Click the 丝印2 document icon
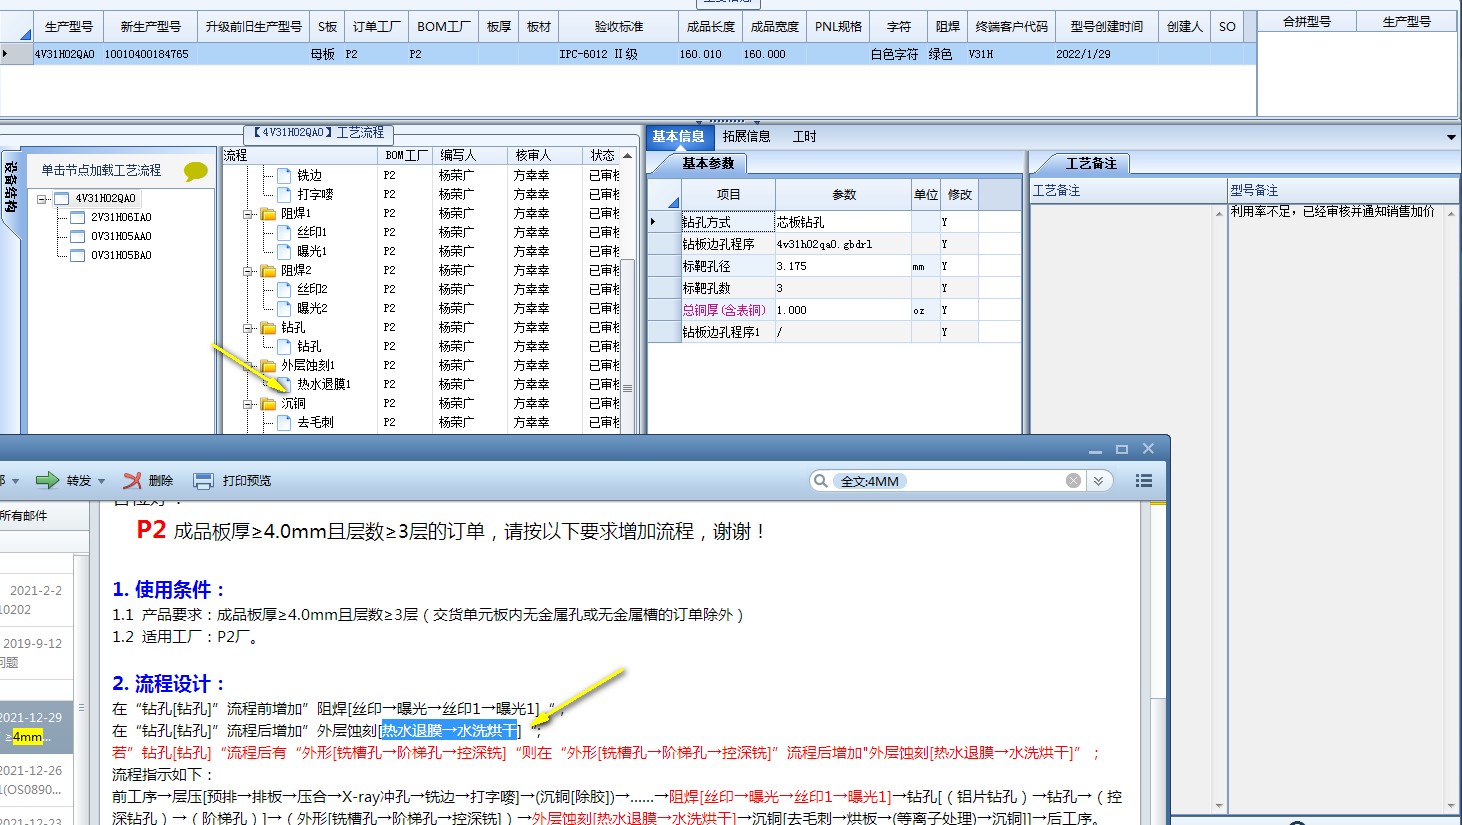The height and width of the screenshot is (825, 1462). tap(284, 289)
